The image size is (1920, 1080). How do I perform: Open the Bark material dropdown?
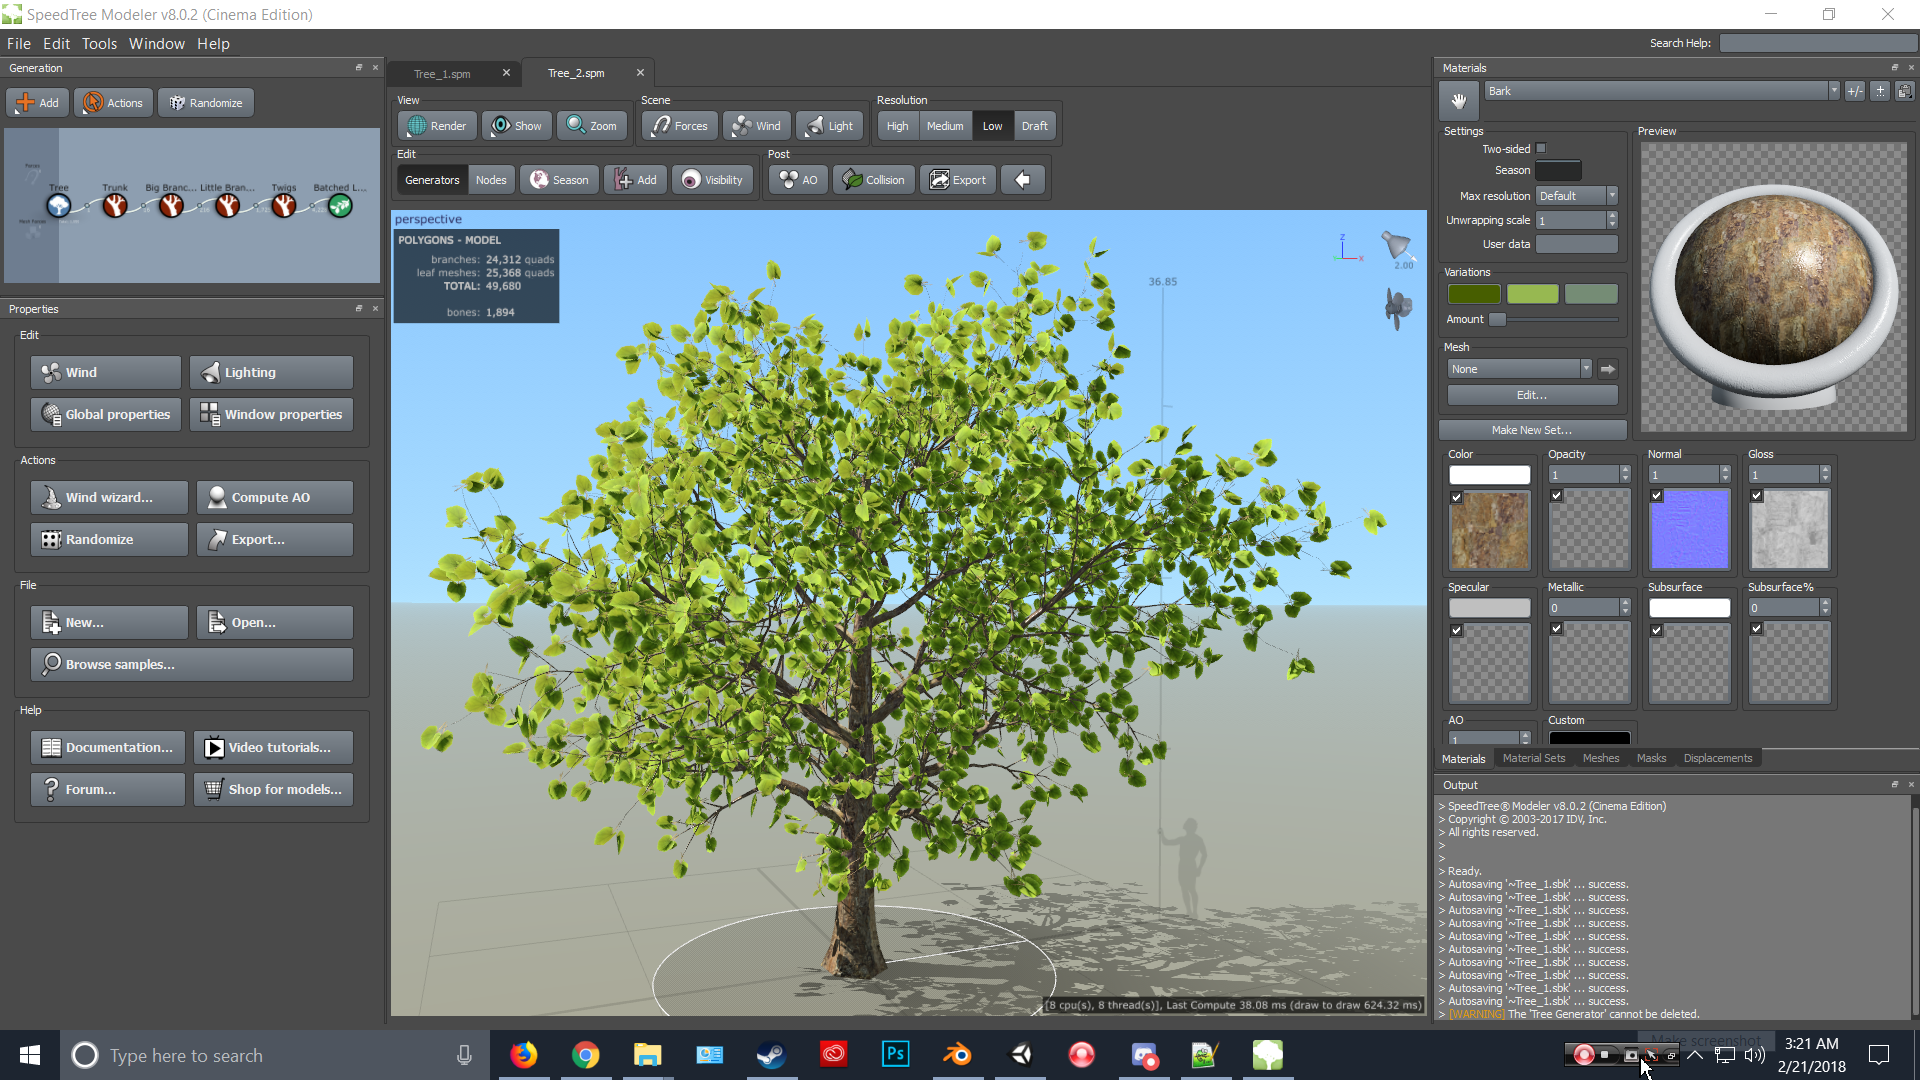point(1662,91)
